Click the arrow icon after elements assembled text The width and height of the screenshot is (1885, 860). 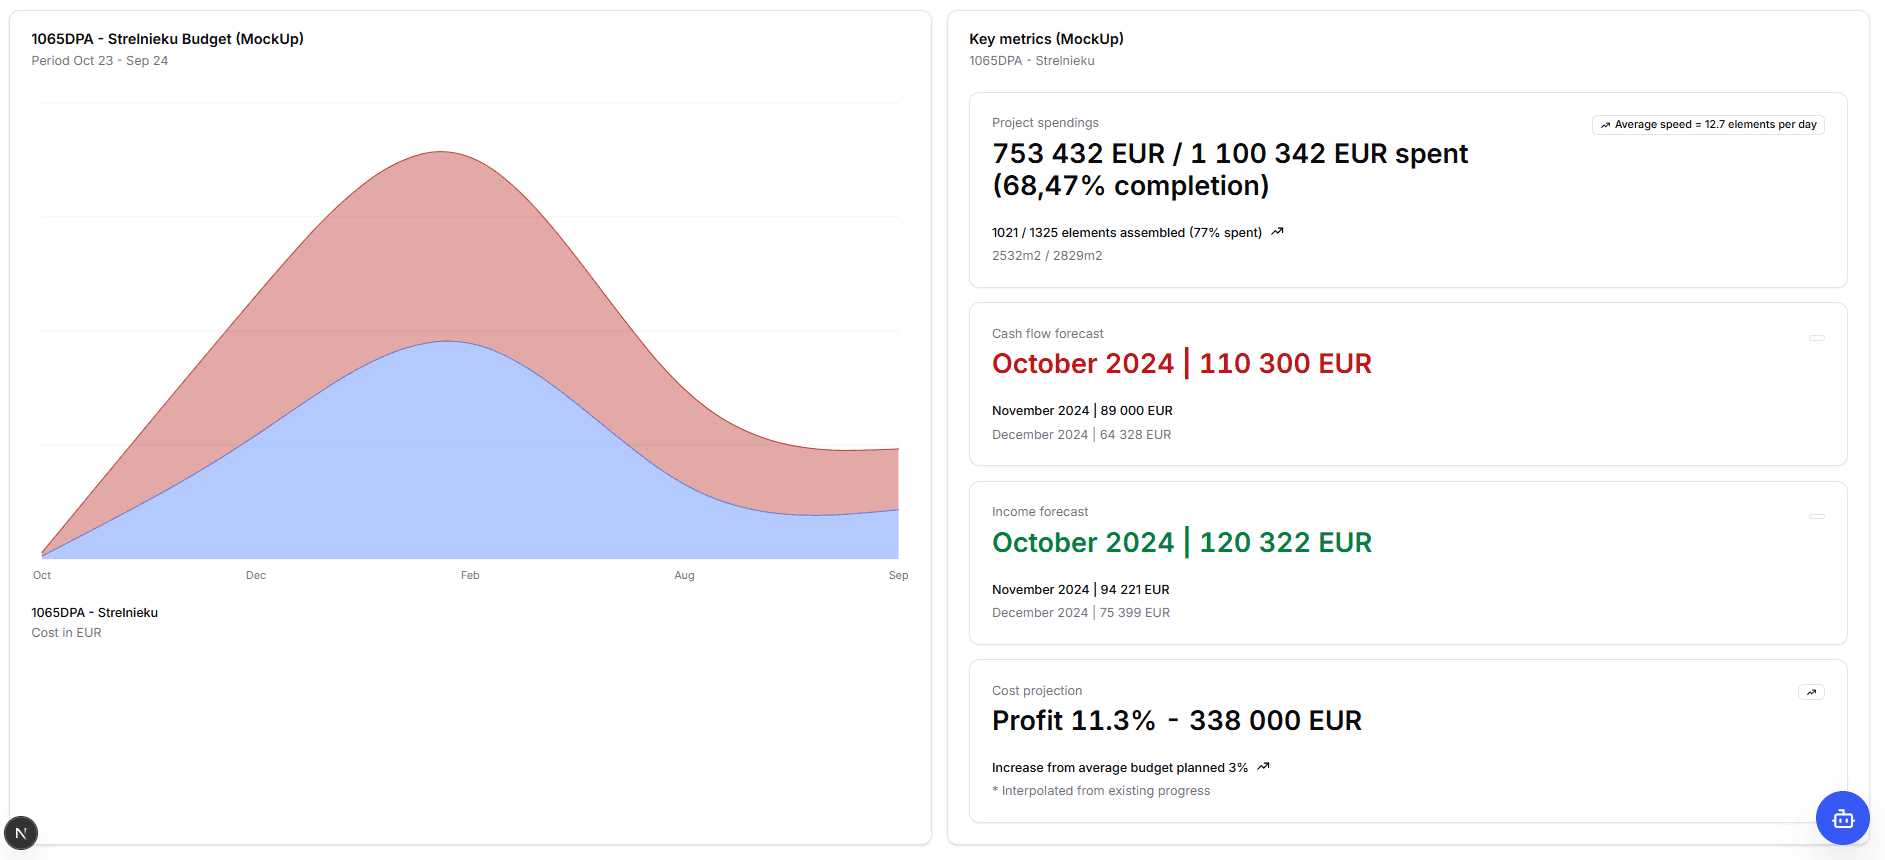coord(1277,231)
